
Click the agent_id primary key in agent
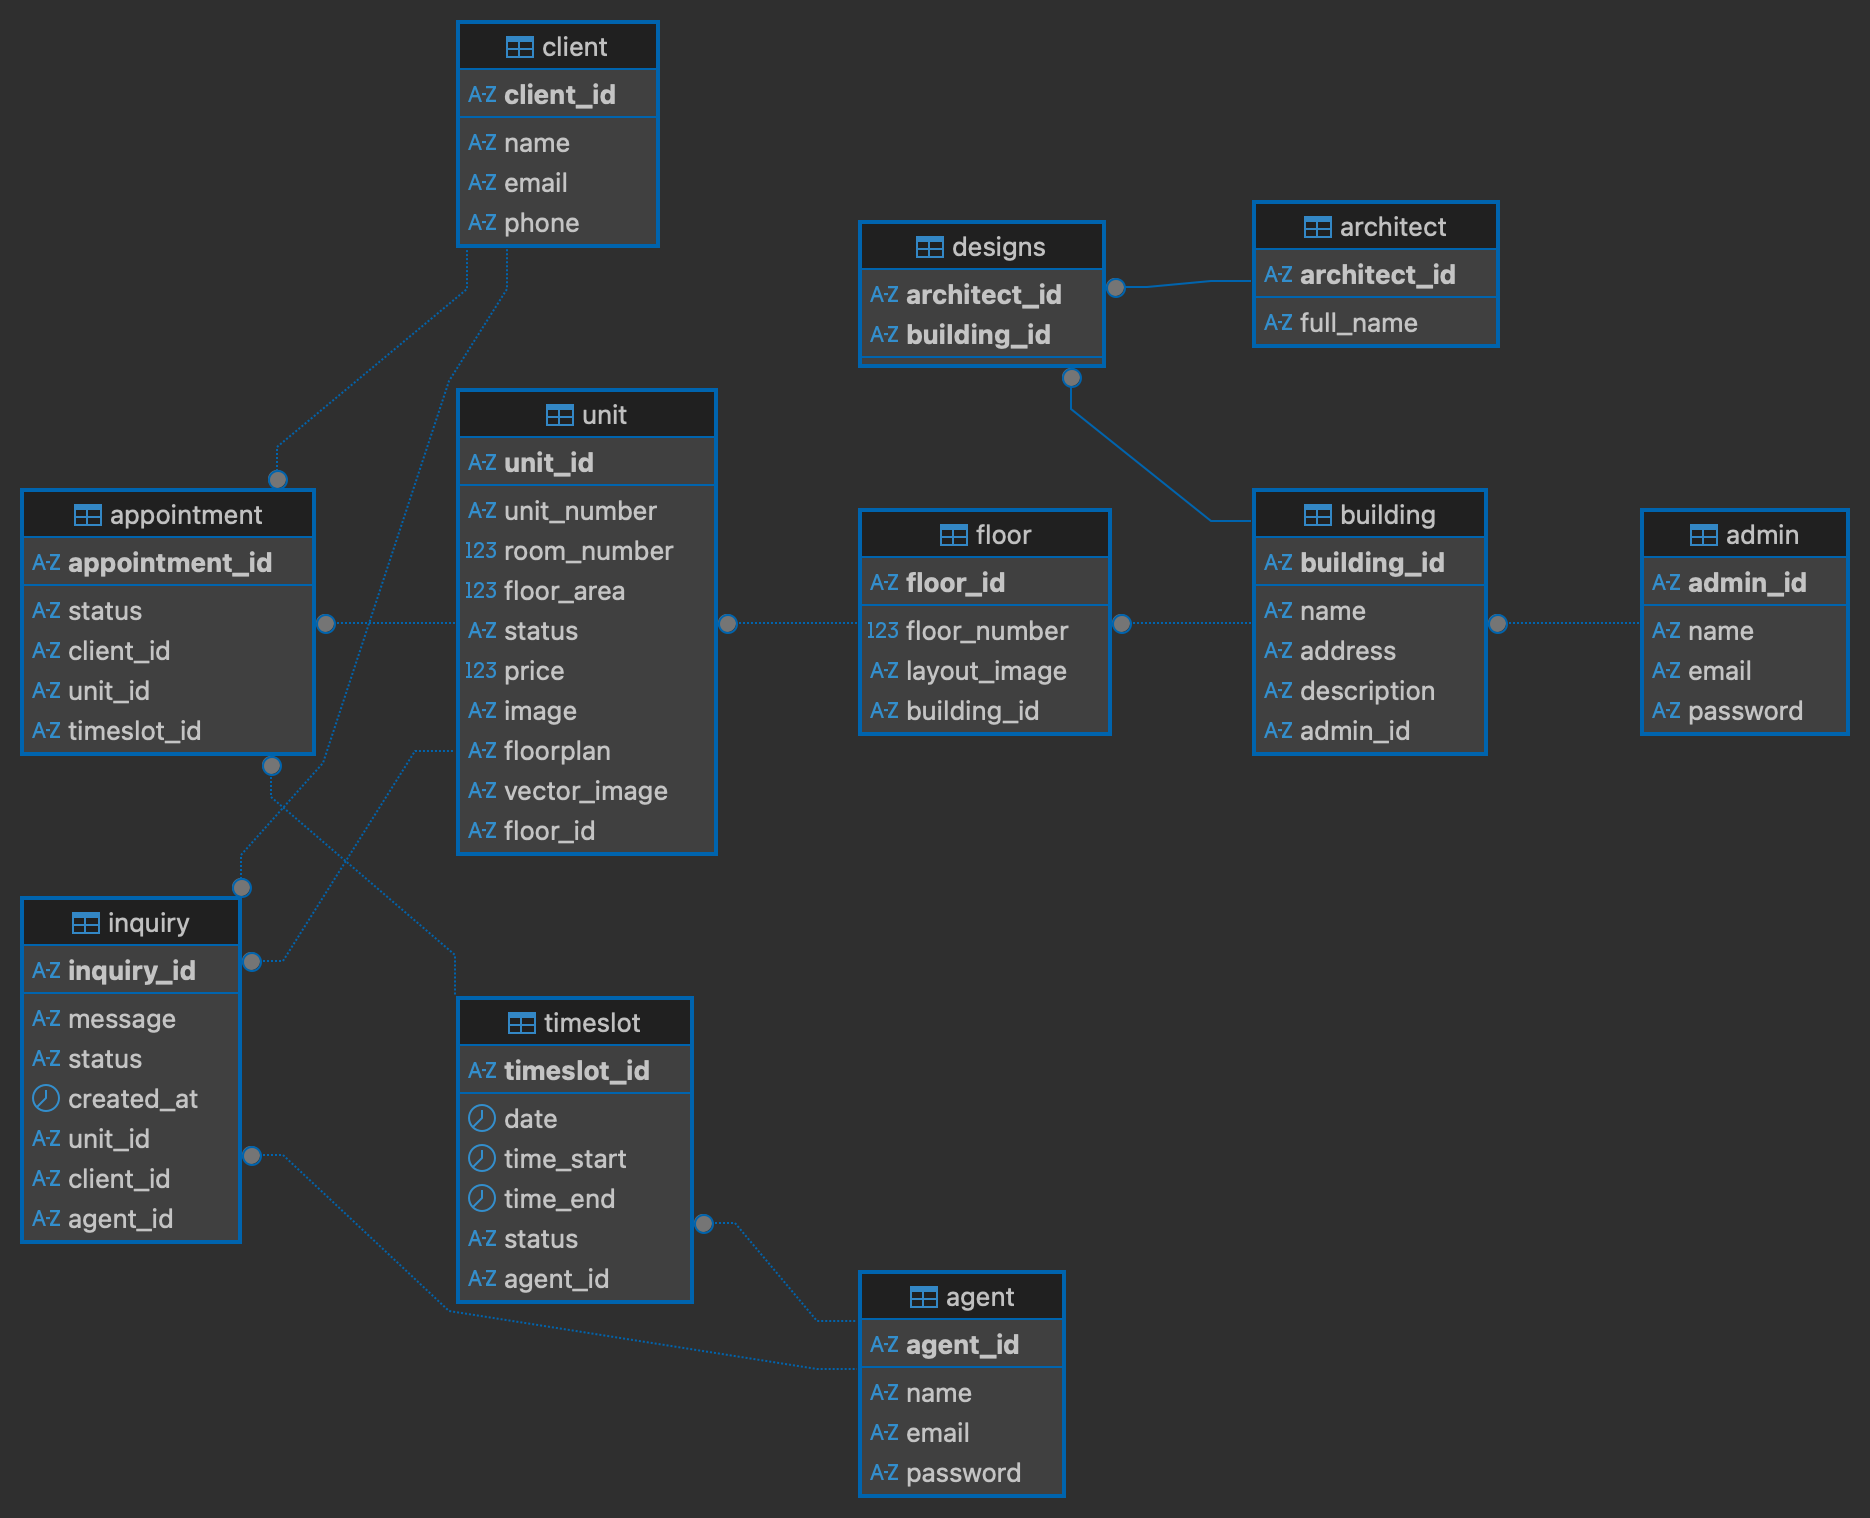(962, 1345)
